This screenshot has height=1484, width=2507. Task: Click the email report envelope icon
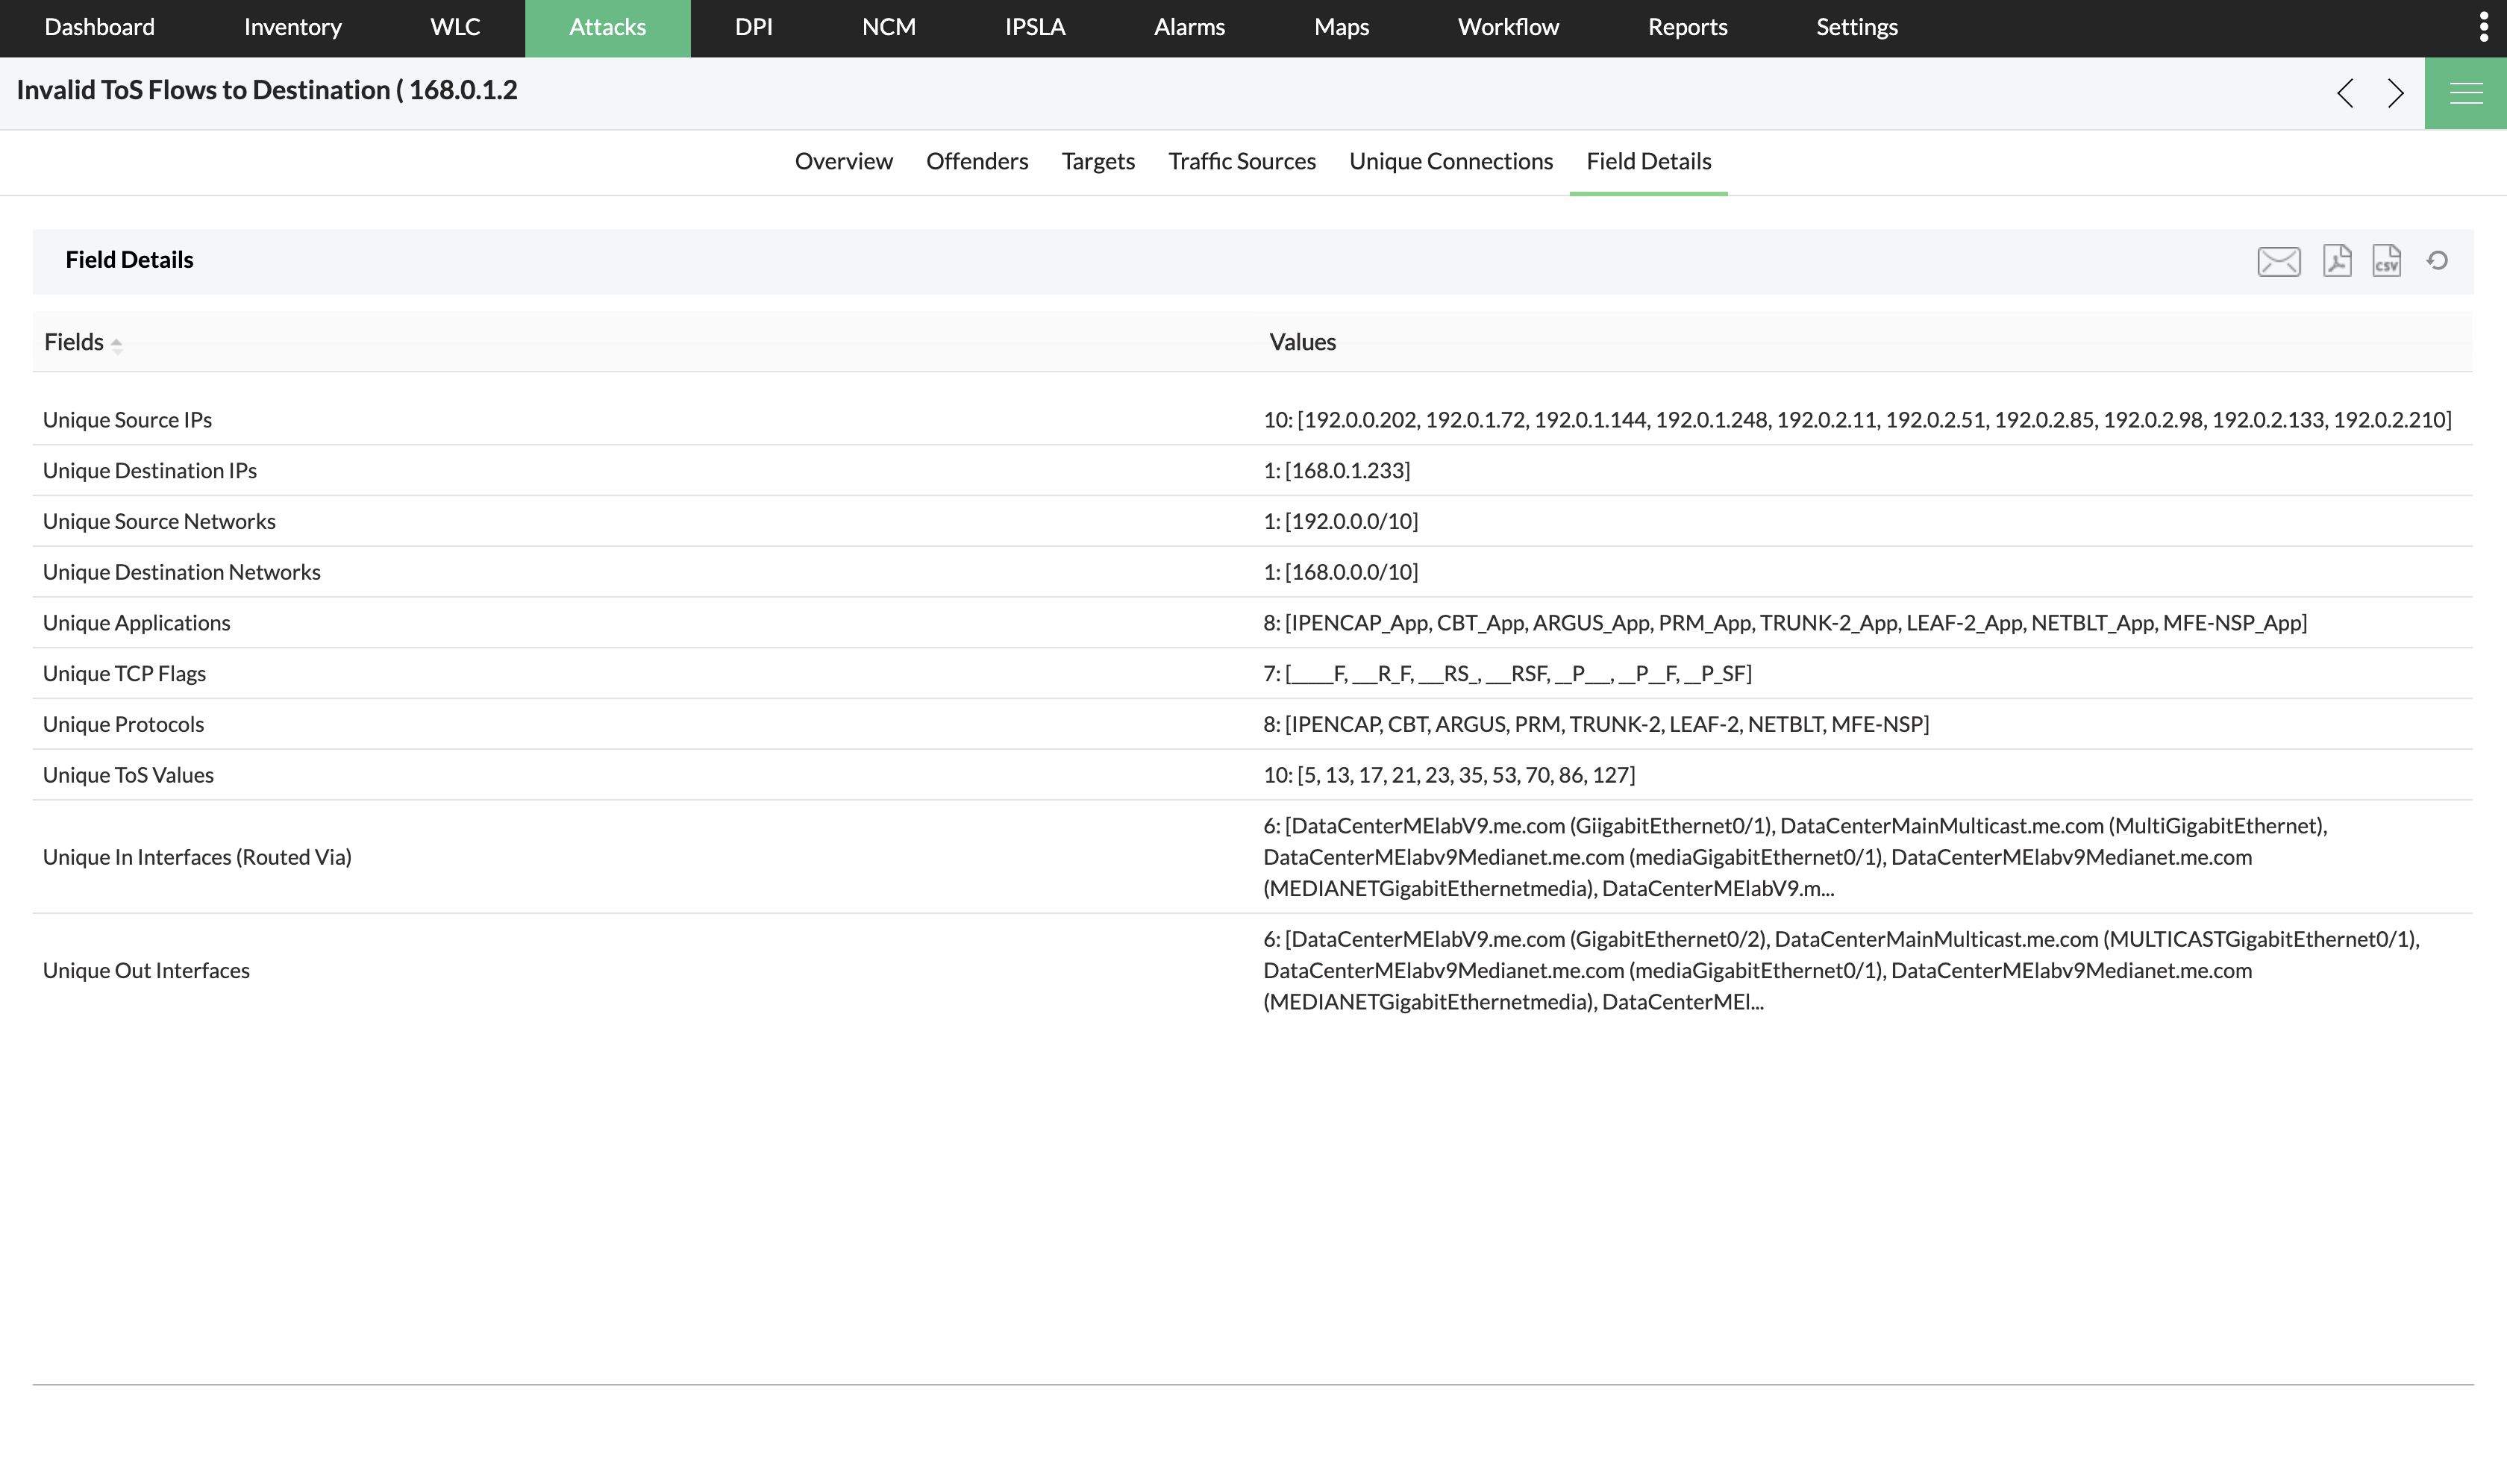2278,261
